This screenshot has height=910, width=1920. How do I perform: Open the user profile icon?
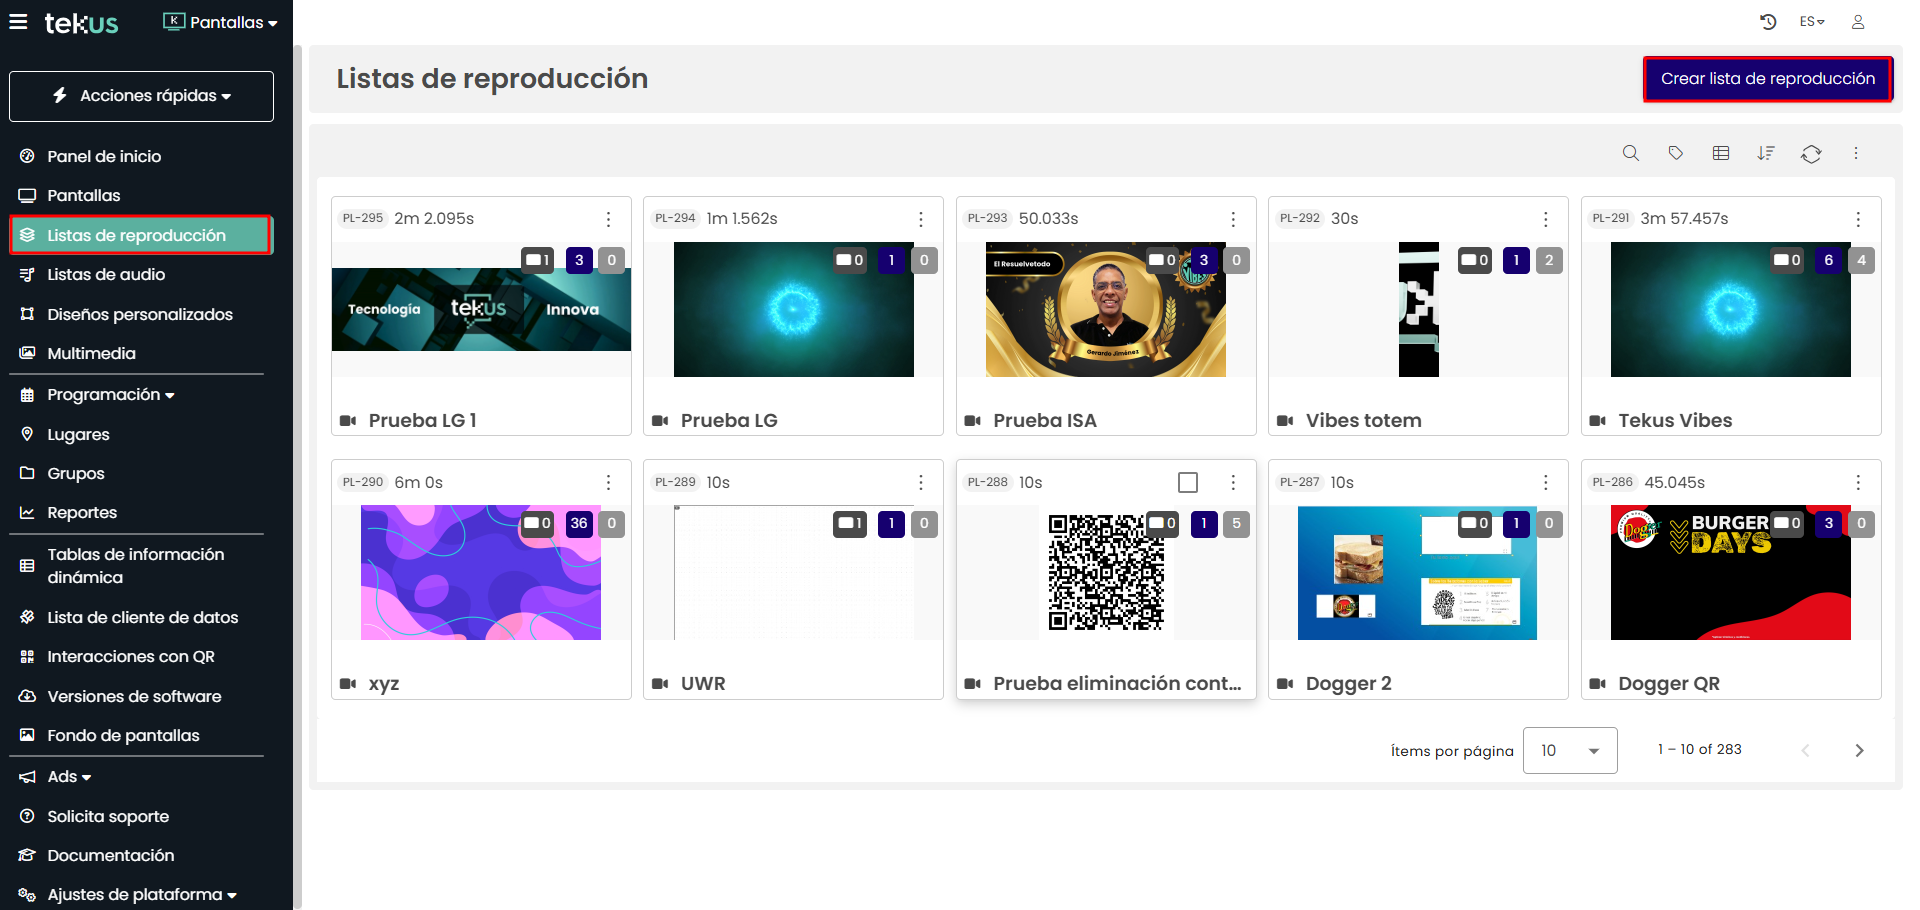click(x=1857, y=22)
